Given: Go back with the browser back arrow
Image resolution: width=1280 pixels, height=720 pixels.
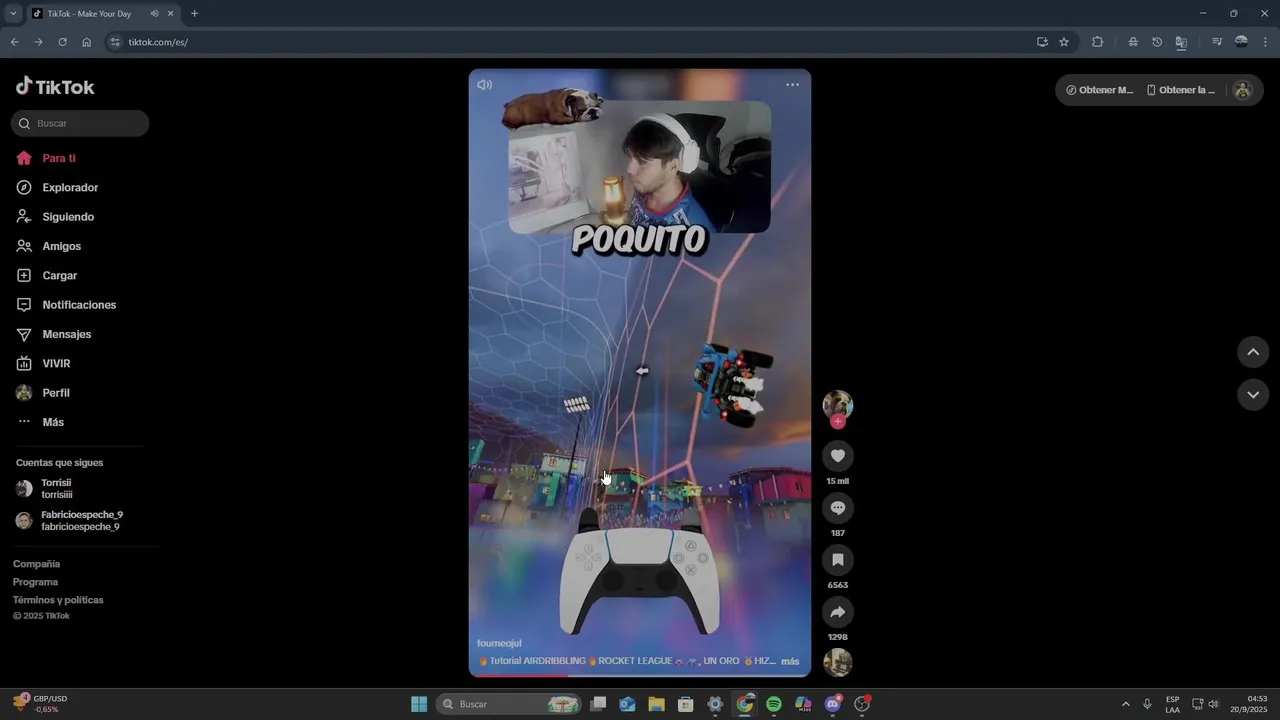Looking at the screenshot, I should coord(14,42).
